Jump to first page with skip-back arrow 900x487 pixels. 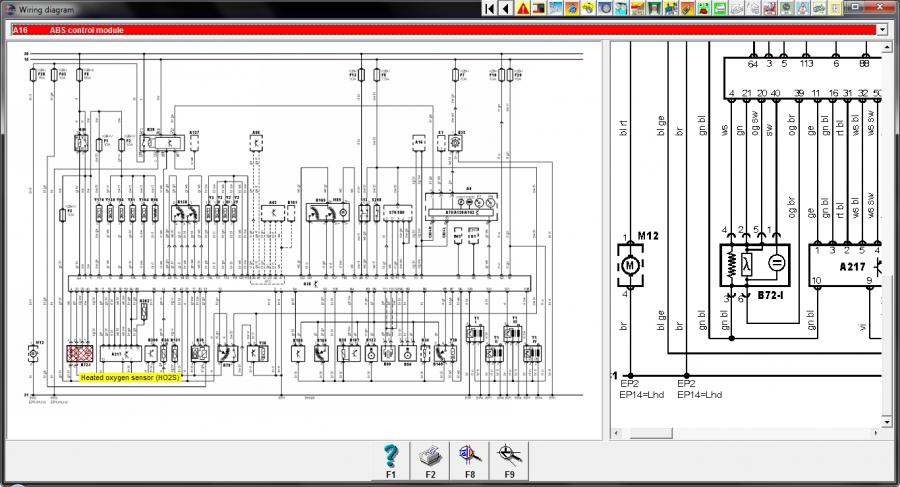[490, 8]
